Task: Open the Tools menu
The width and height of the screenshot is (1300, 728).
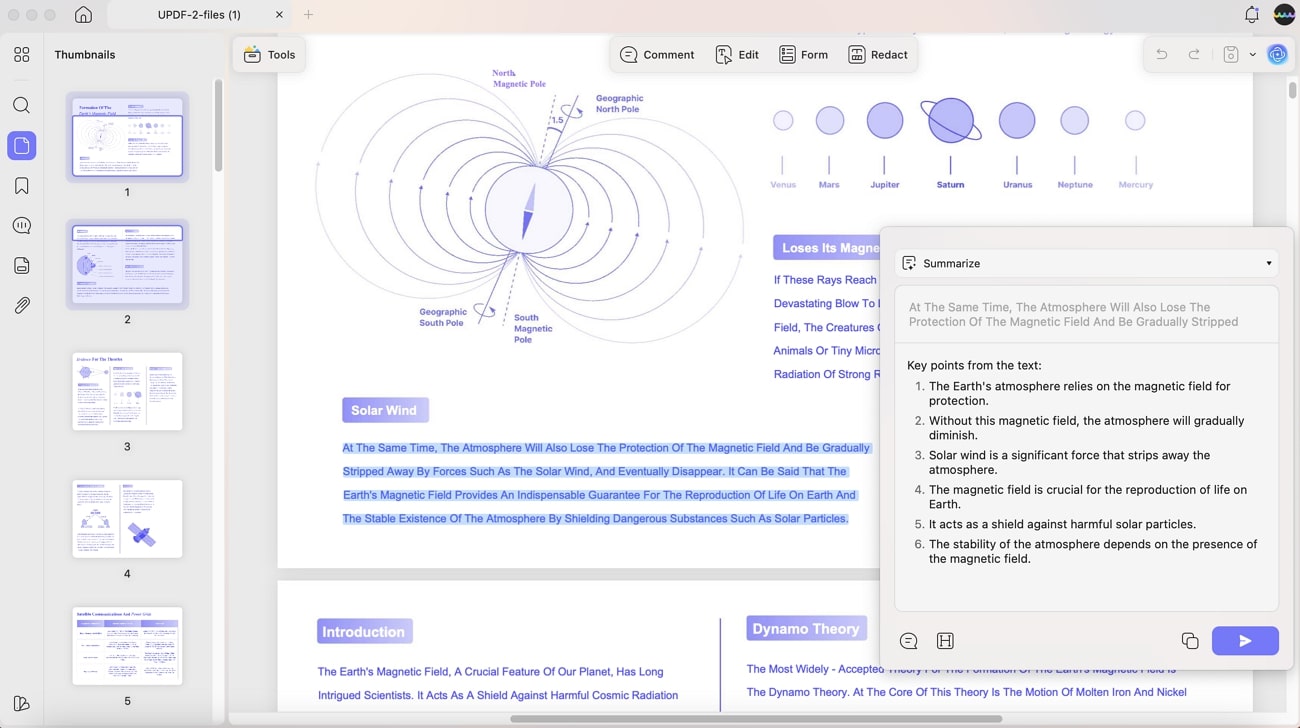Action: pyautogui.click(x=269, y=55)
